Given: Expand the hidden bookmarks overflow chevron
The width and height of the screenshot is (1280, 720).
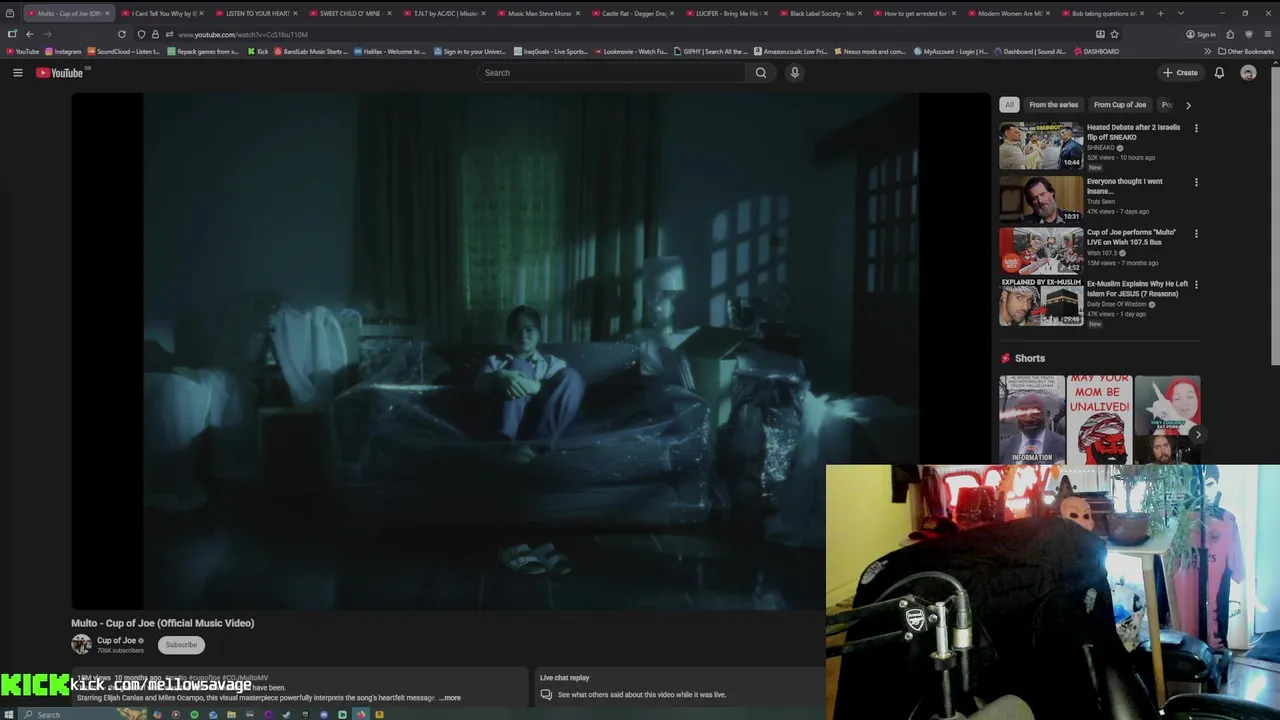Looking at the screenshot, I should [1207, 51].
